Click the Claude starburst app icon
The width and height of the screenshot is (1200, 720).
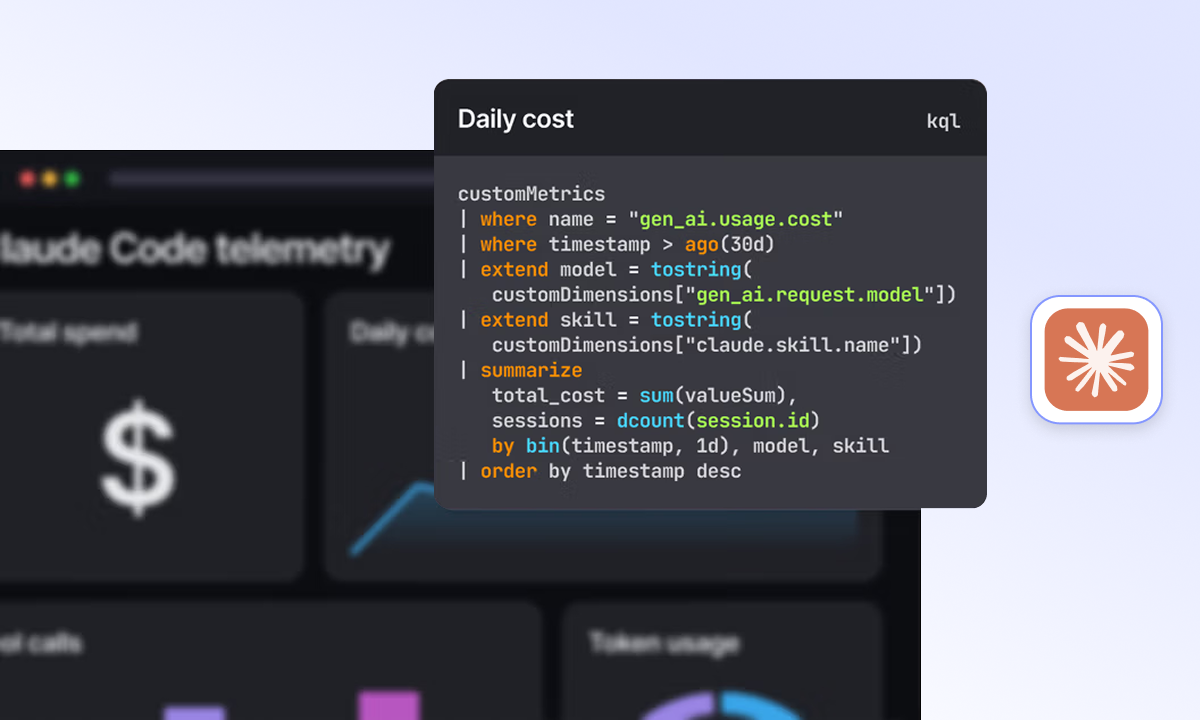(x=1096, y=359)
